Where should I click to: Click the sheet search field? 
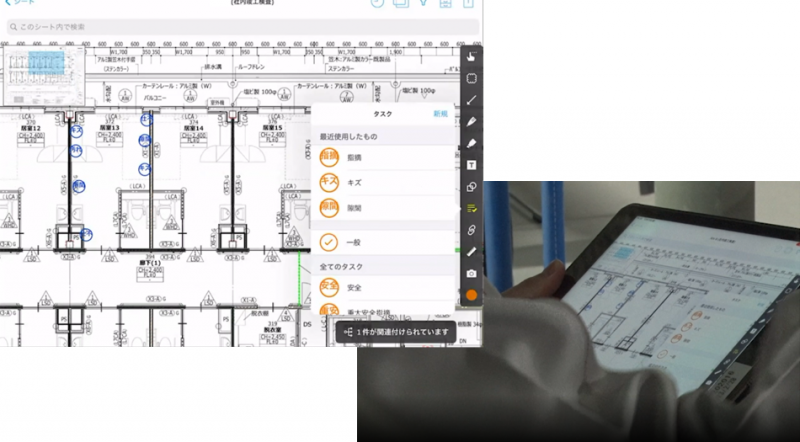point(243,27)
